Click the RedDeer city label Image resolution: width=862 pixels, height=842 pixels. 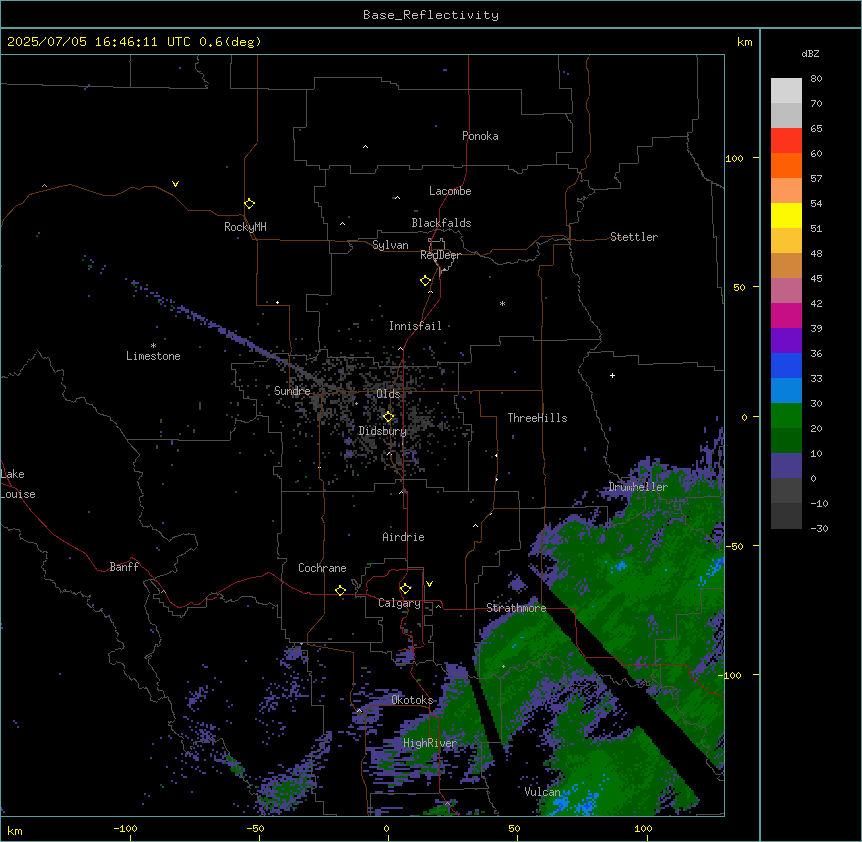(440, 255)
